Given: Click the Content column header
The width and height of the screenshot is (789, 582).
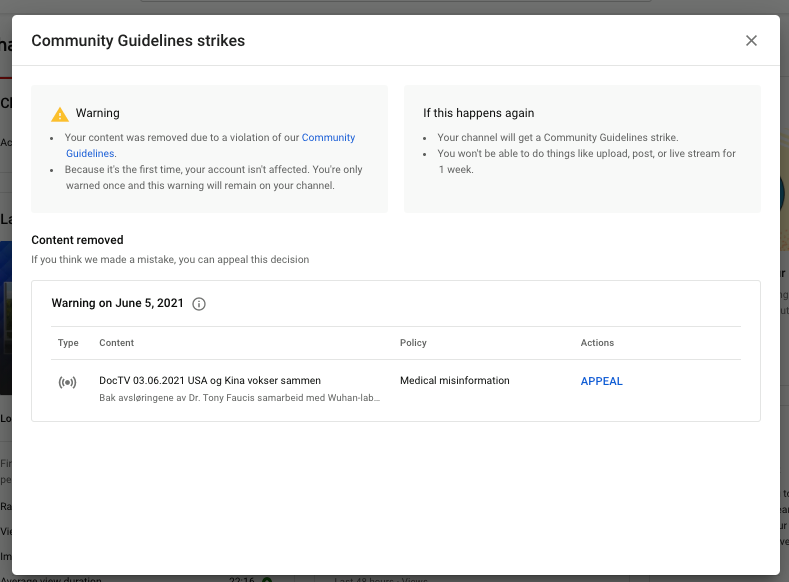Looking at the screenshot, I should tap(116, 343).
